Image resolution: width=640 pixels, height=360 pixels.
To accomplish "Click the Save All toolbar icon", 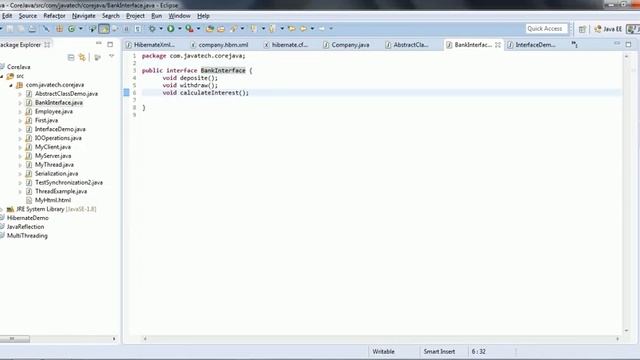I will tap(21, 29).
